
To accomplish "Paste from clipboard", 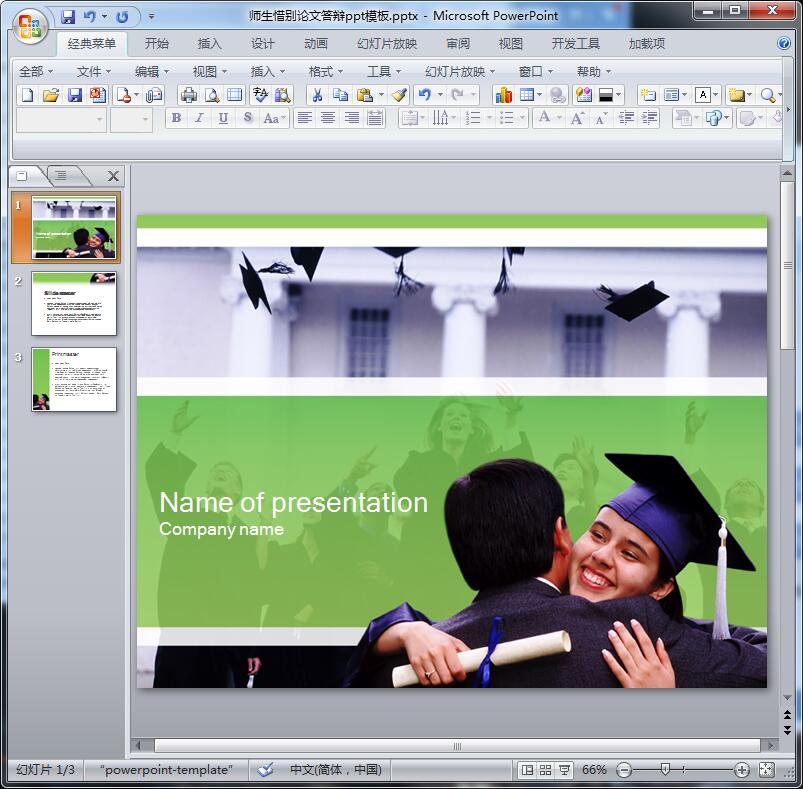I will tap(364, 95).
